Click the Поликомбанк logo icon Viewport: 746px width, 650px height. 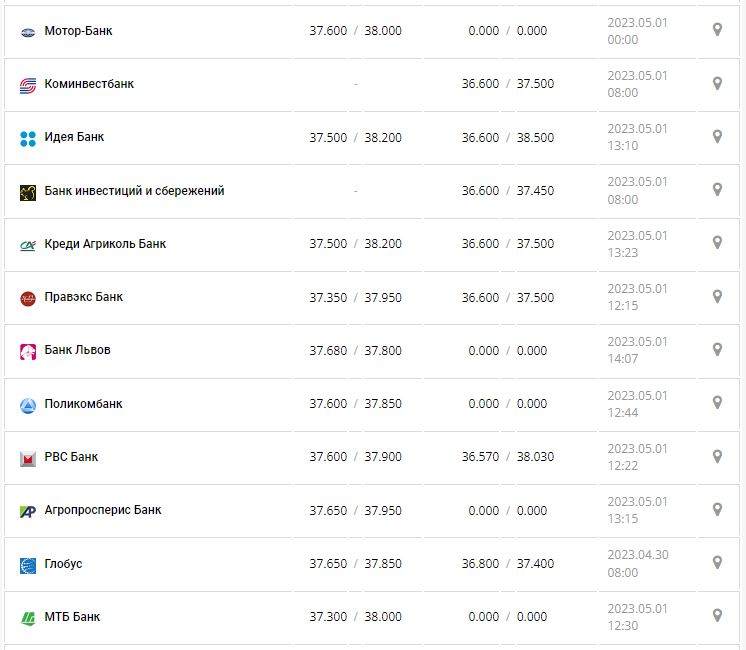coord(28,405)
